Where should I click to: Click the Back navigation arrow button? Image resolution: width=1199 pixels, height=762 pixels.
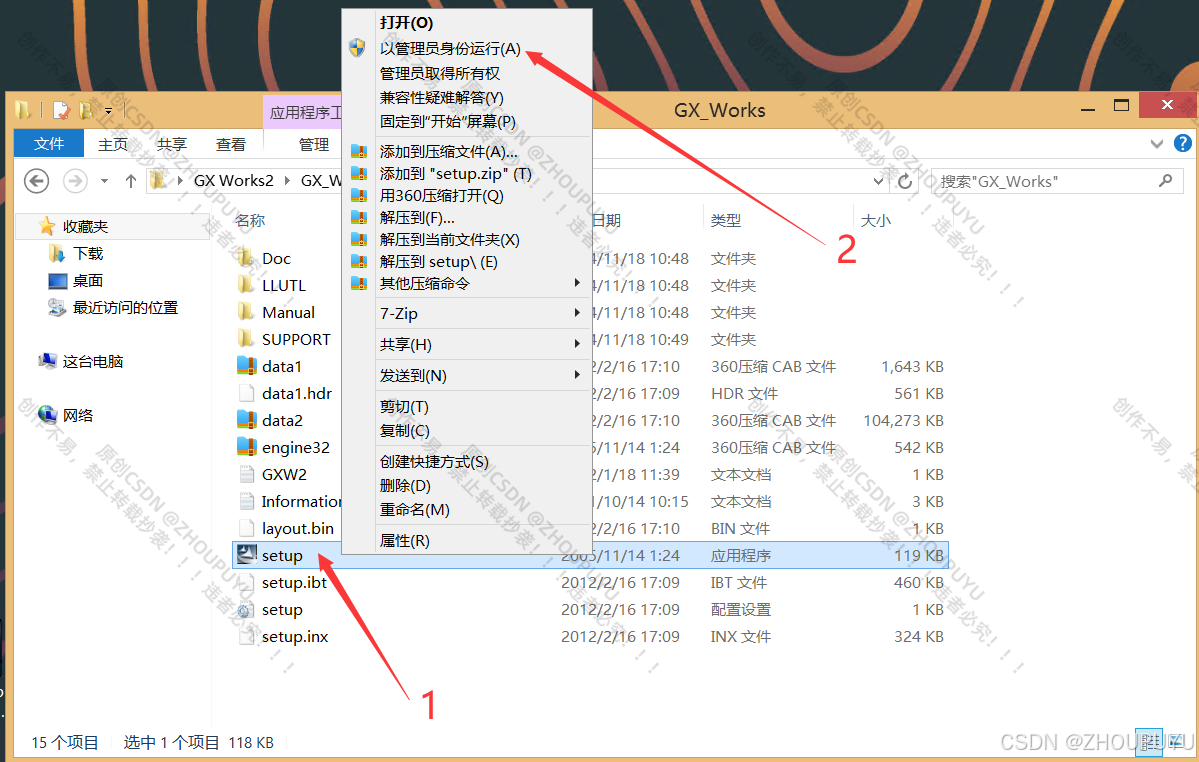click(37, 181)
